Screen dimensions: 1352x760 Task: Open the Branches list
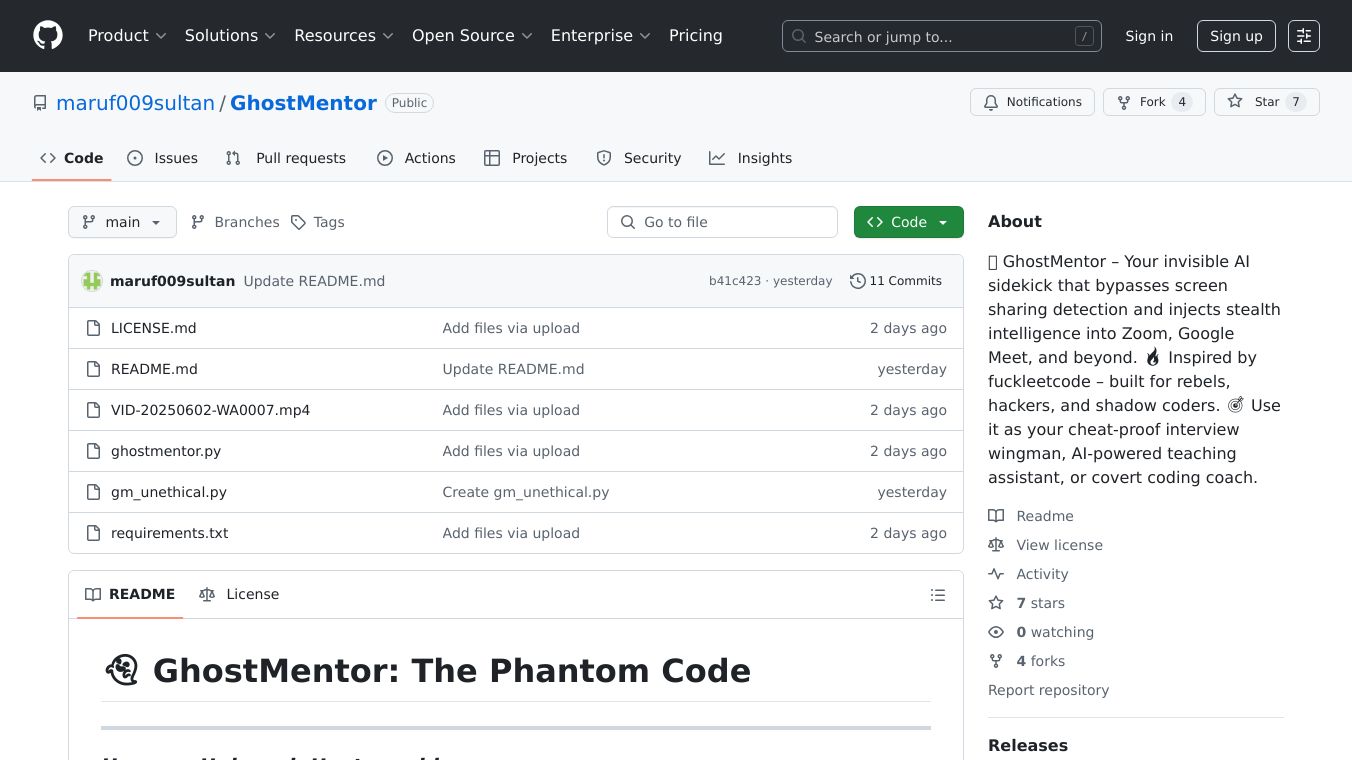236,222
